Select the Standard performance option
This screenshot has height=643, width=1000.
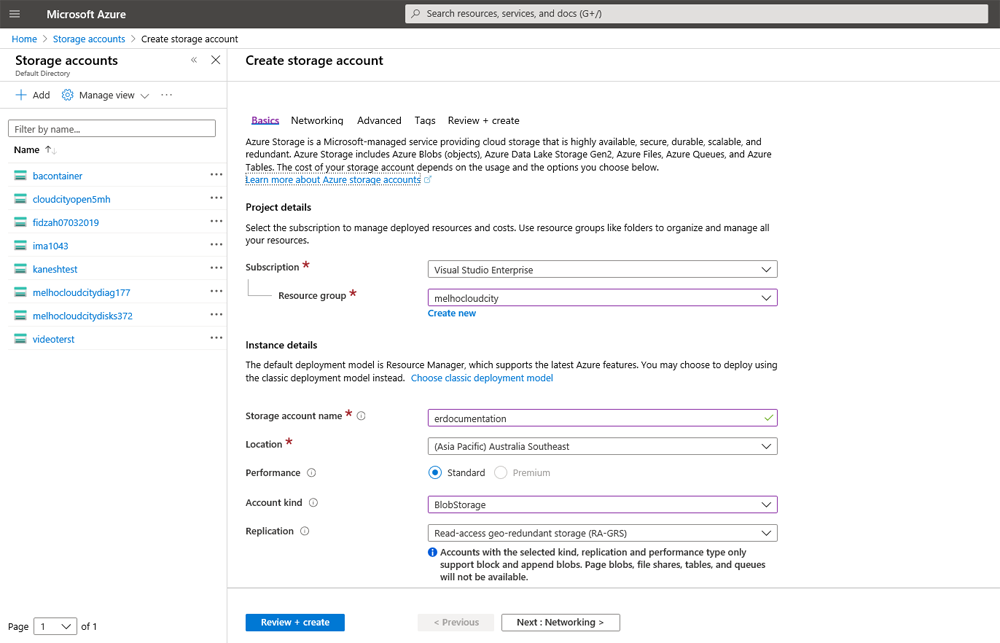pos(435,473)
